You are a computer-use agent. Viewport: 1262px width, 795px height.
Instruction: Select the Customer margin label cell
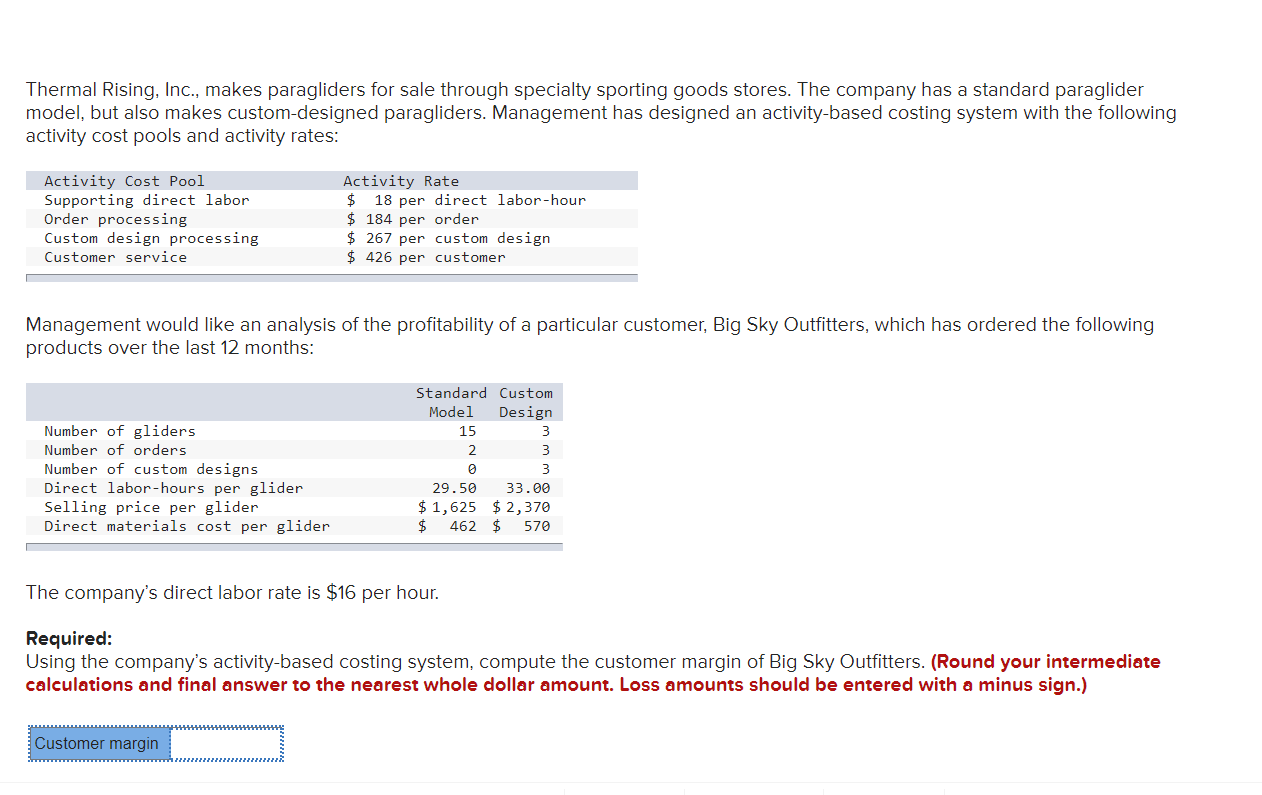97,743
